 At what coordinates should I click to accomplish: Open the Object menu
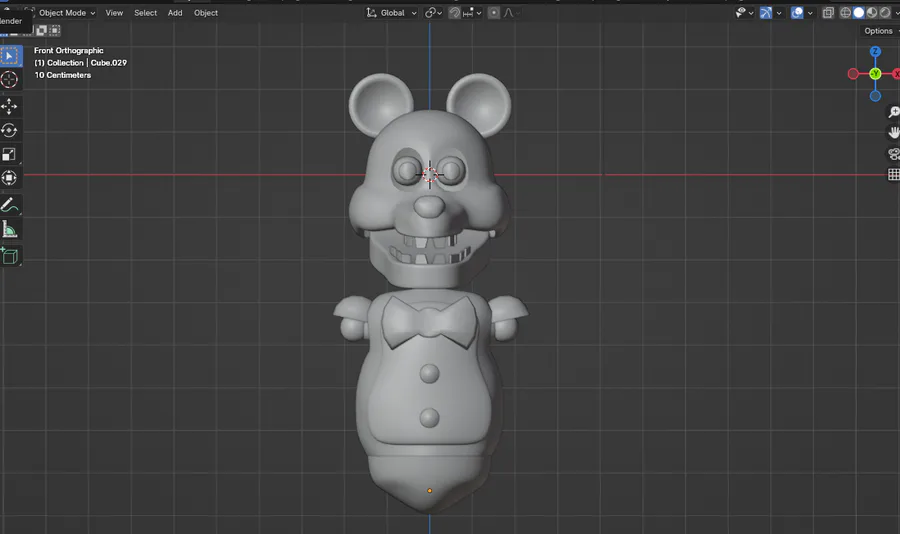tap(205, 13)
